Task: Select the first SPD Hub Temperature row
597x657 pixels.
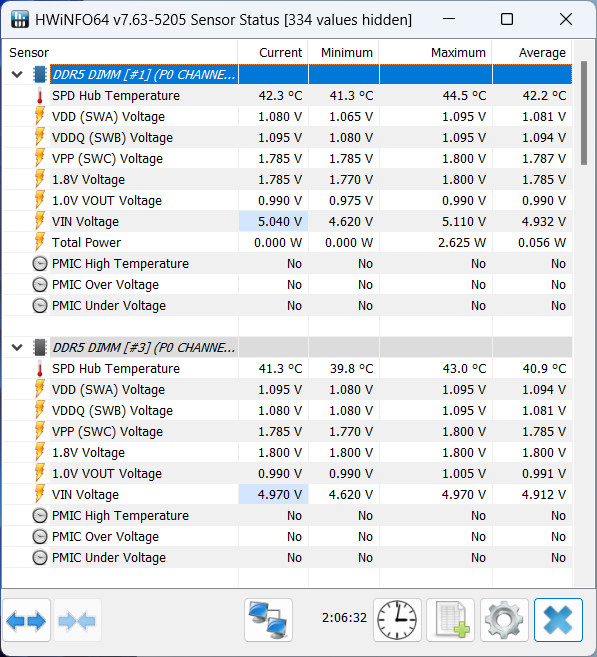Action: [x=287, y=96]
